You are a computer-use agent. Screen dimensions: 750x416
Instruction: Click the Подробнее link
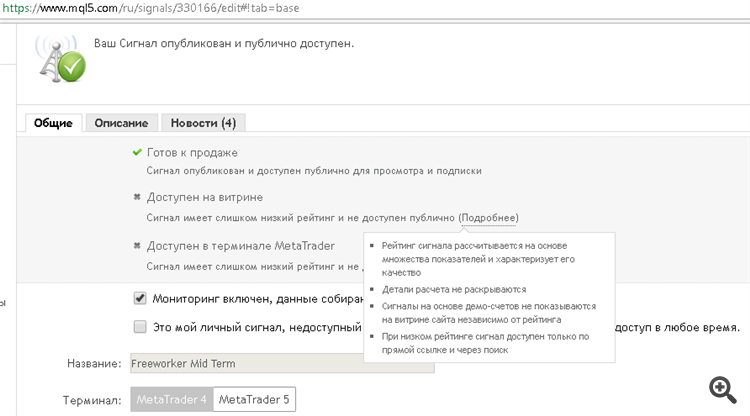pos(488,218)
